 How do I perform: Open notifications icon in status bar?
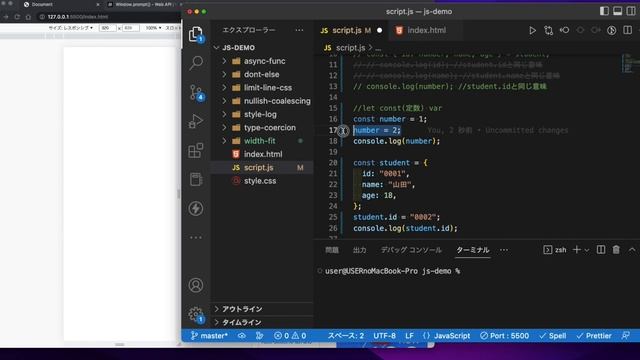[625, 336]
